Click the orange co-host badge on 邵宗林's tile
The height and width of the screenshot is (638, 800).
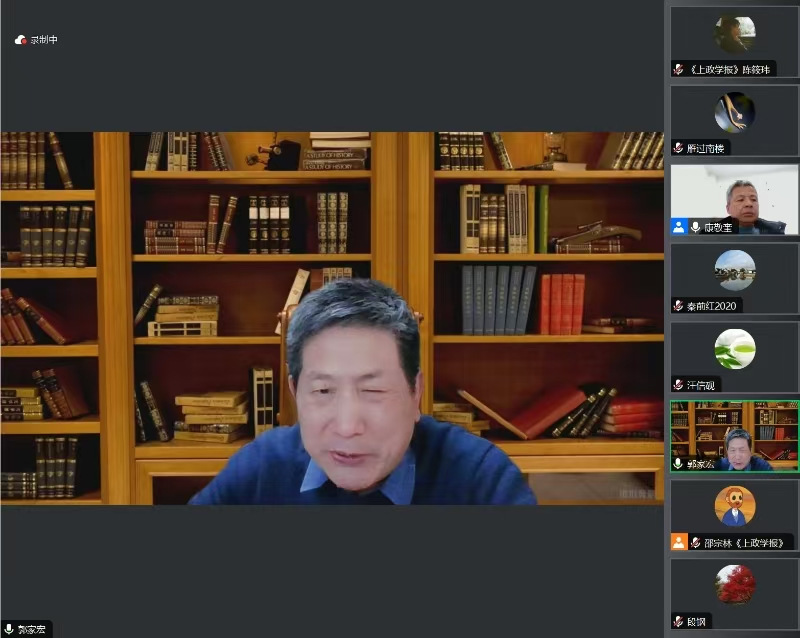coord(679,542)
